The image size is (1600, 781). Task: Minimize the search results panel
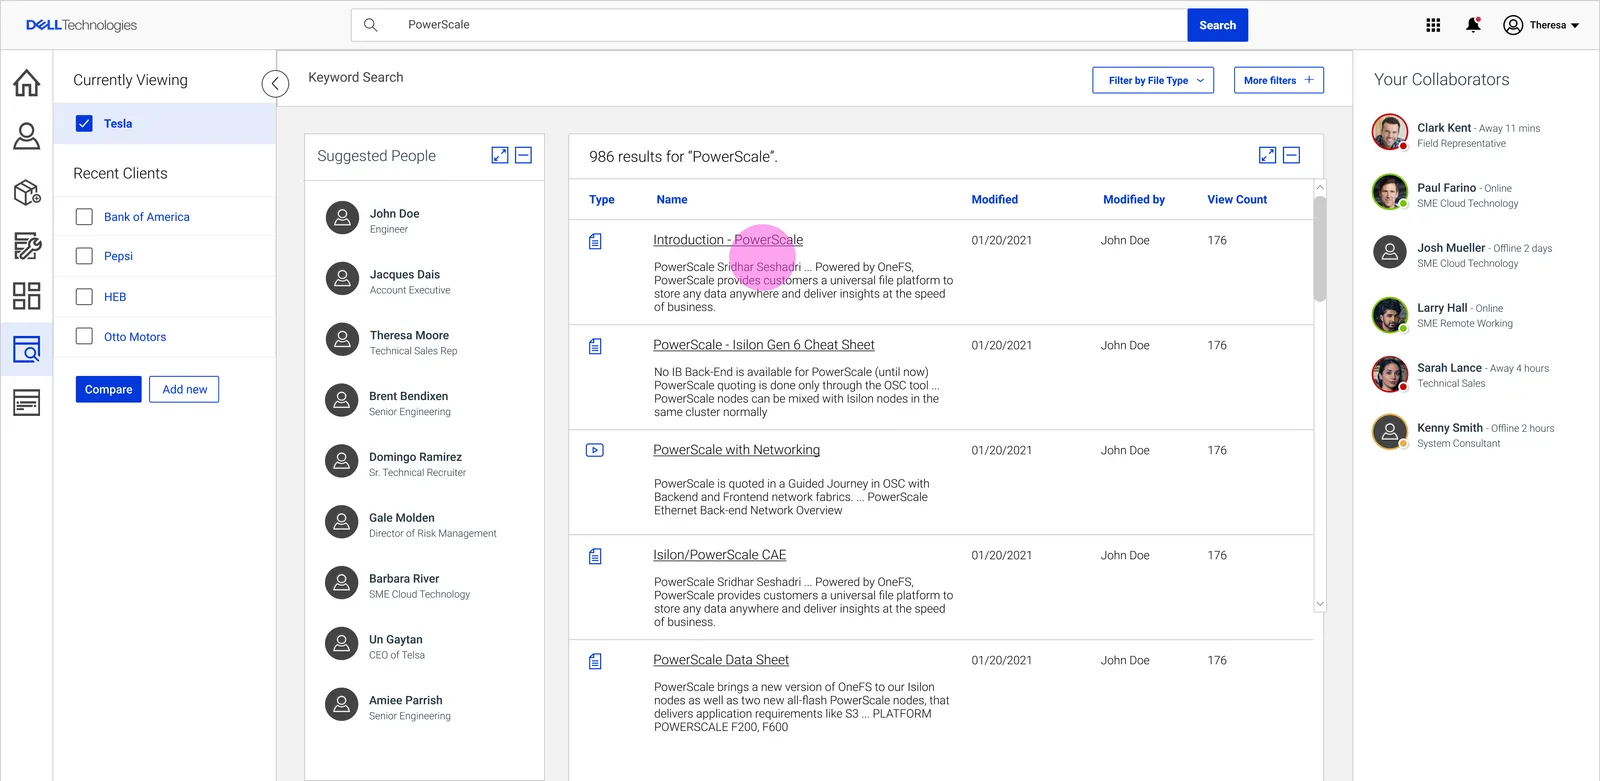1291,155
